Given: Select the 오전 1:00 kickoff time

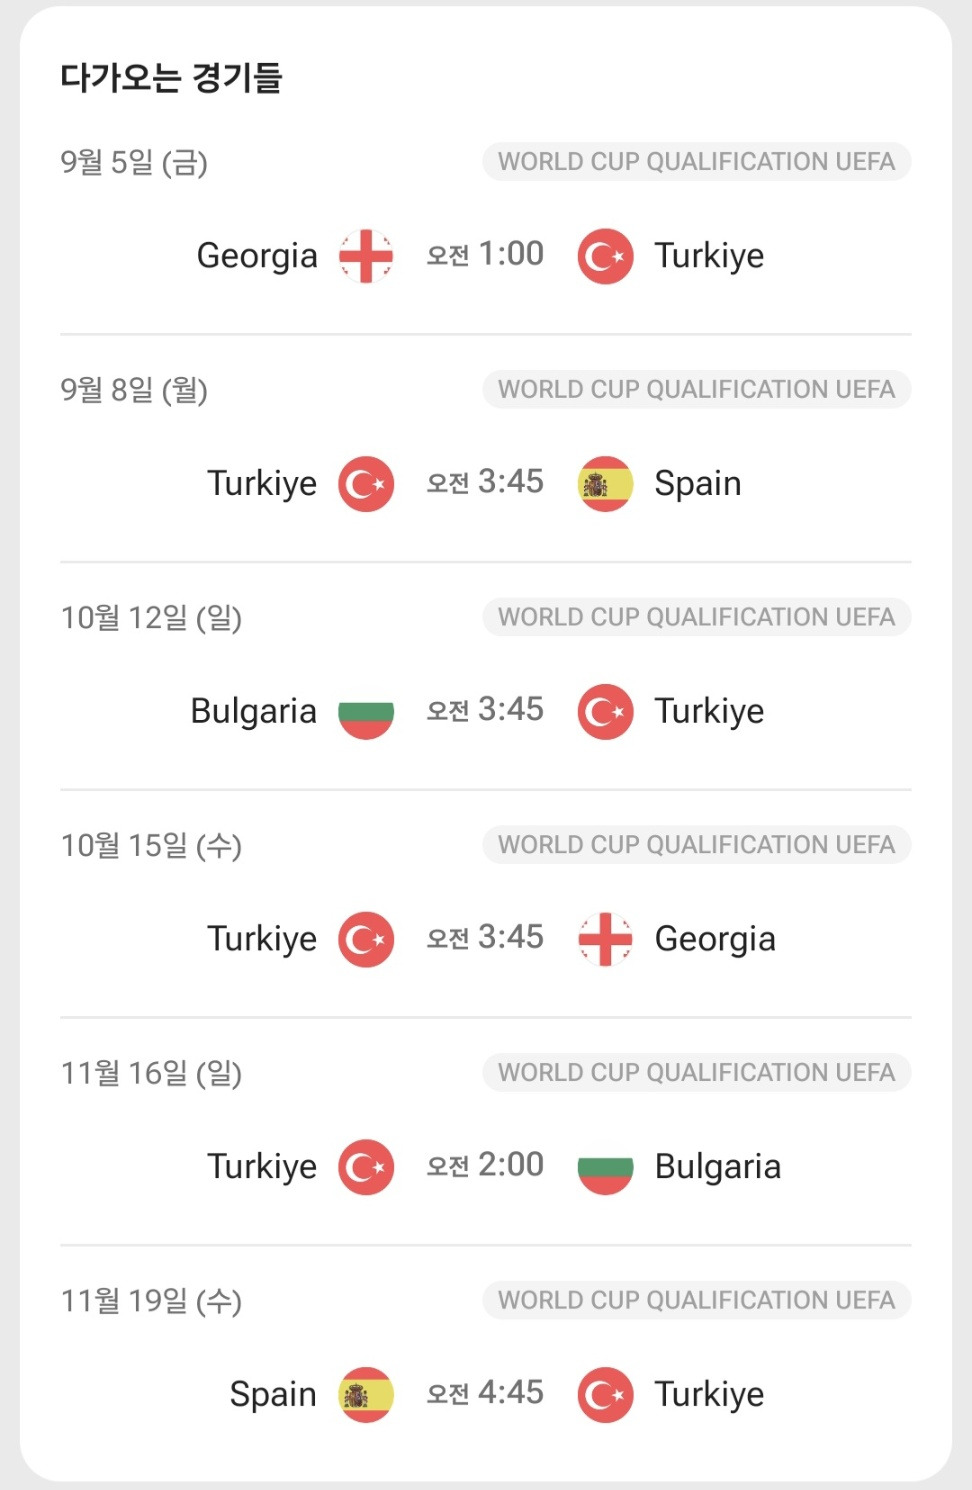Looking at the screenshot, I should click(485, 254).
